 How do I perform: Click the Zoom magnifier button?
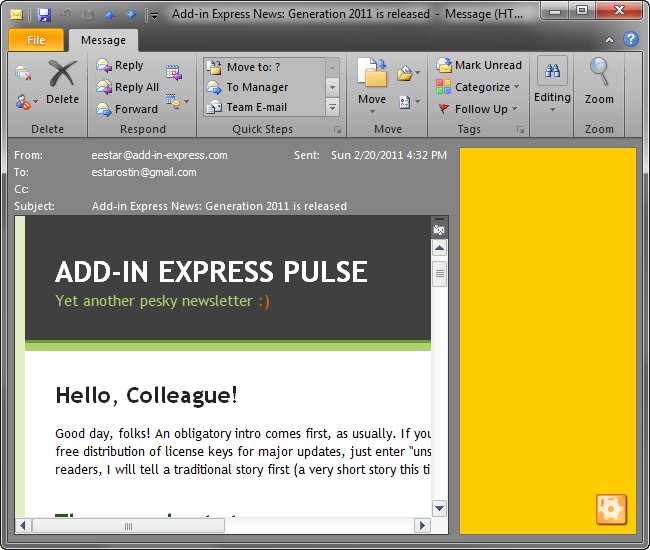tap(599, 81)
